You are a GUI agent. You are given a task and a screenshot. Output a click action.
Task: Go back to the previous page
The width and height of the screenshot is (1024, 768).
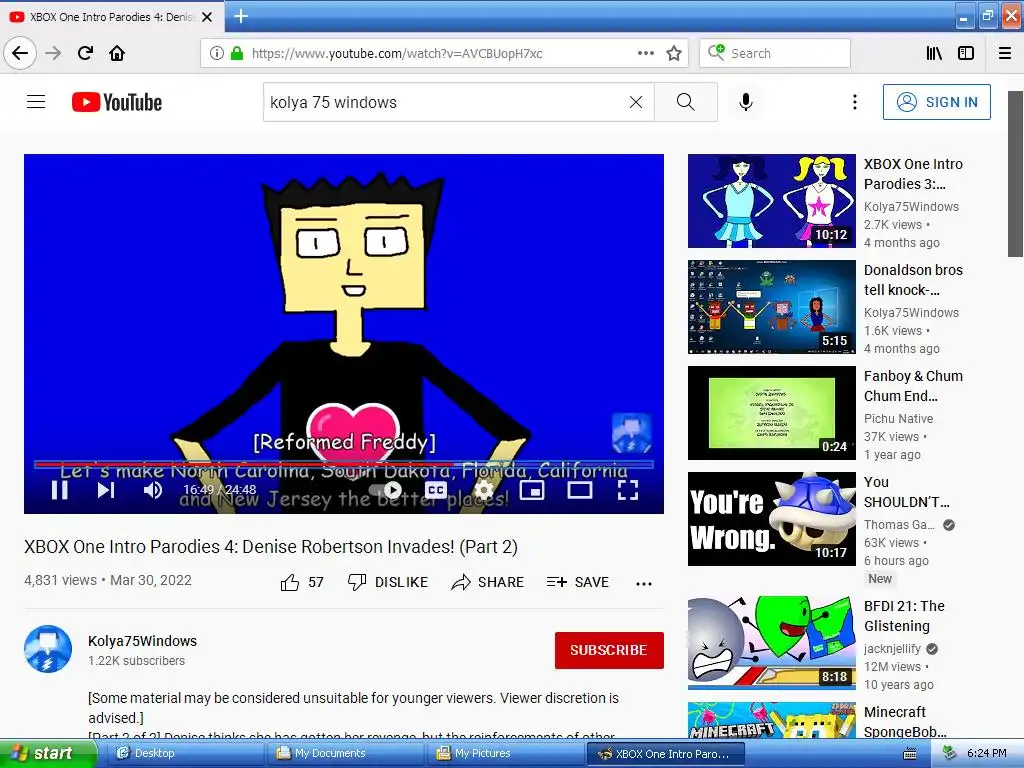(x=20, y=53)
